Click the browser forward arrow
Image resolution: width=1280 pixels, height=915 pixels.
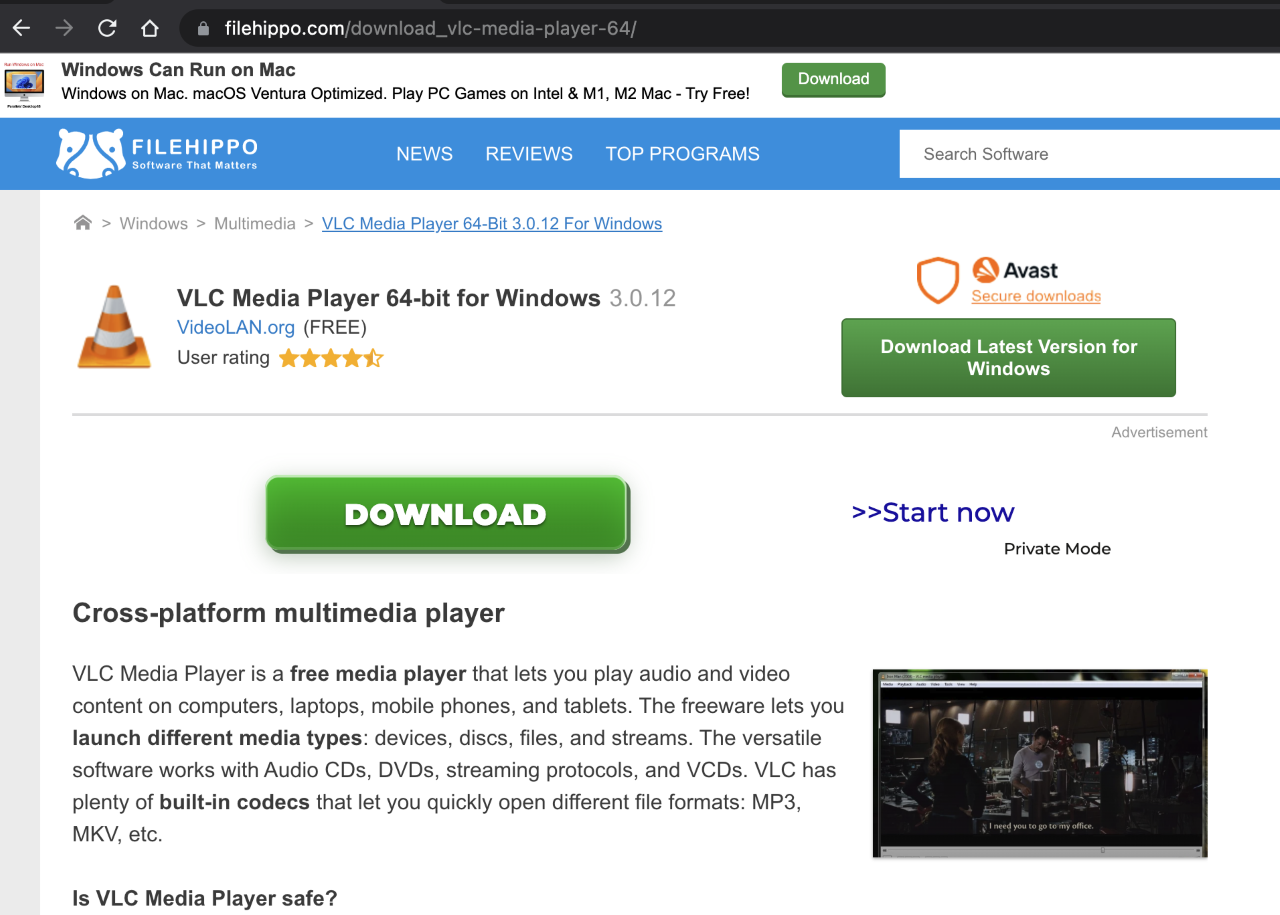point(64,28)
